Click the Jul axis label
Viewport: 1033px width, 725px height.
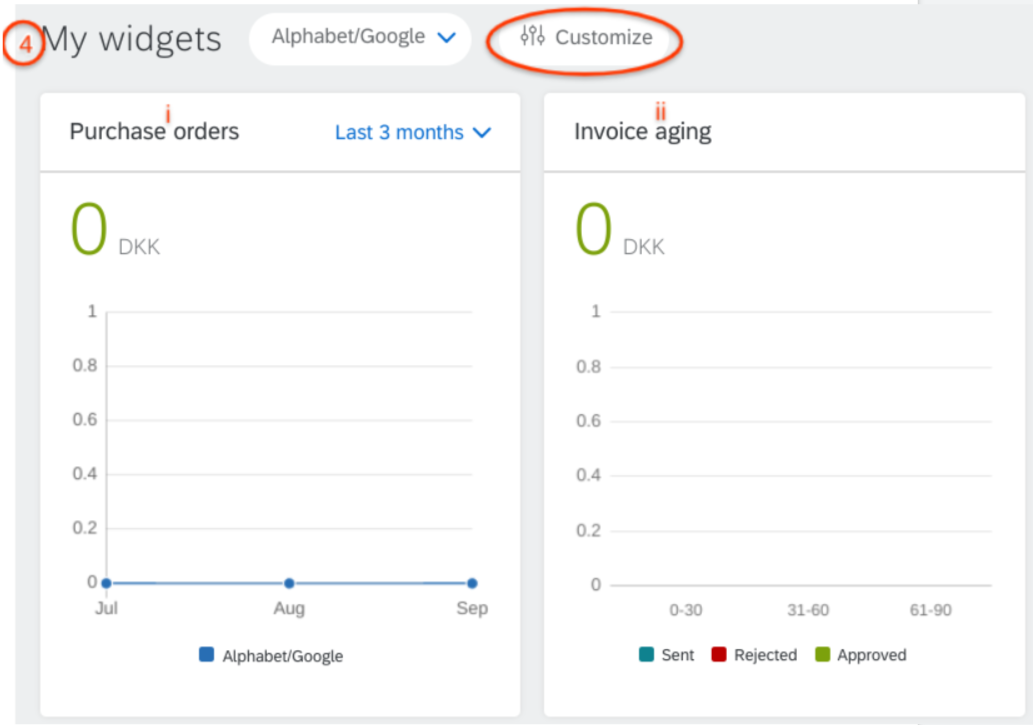pyautogui.click(x=106, y=608)
